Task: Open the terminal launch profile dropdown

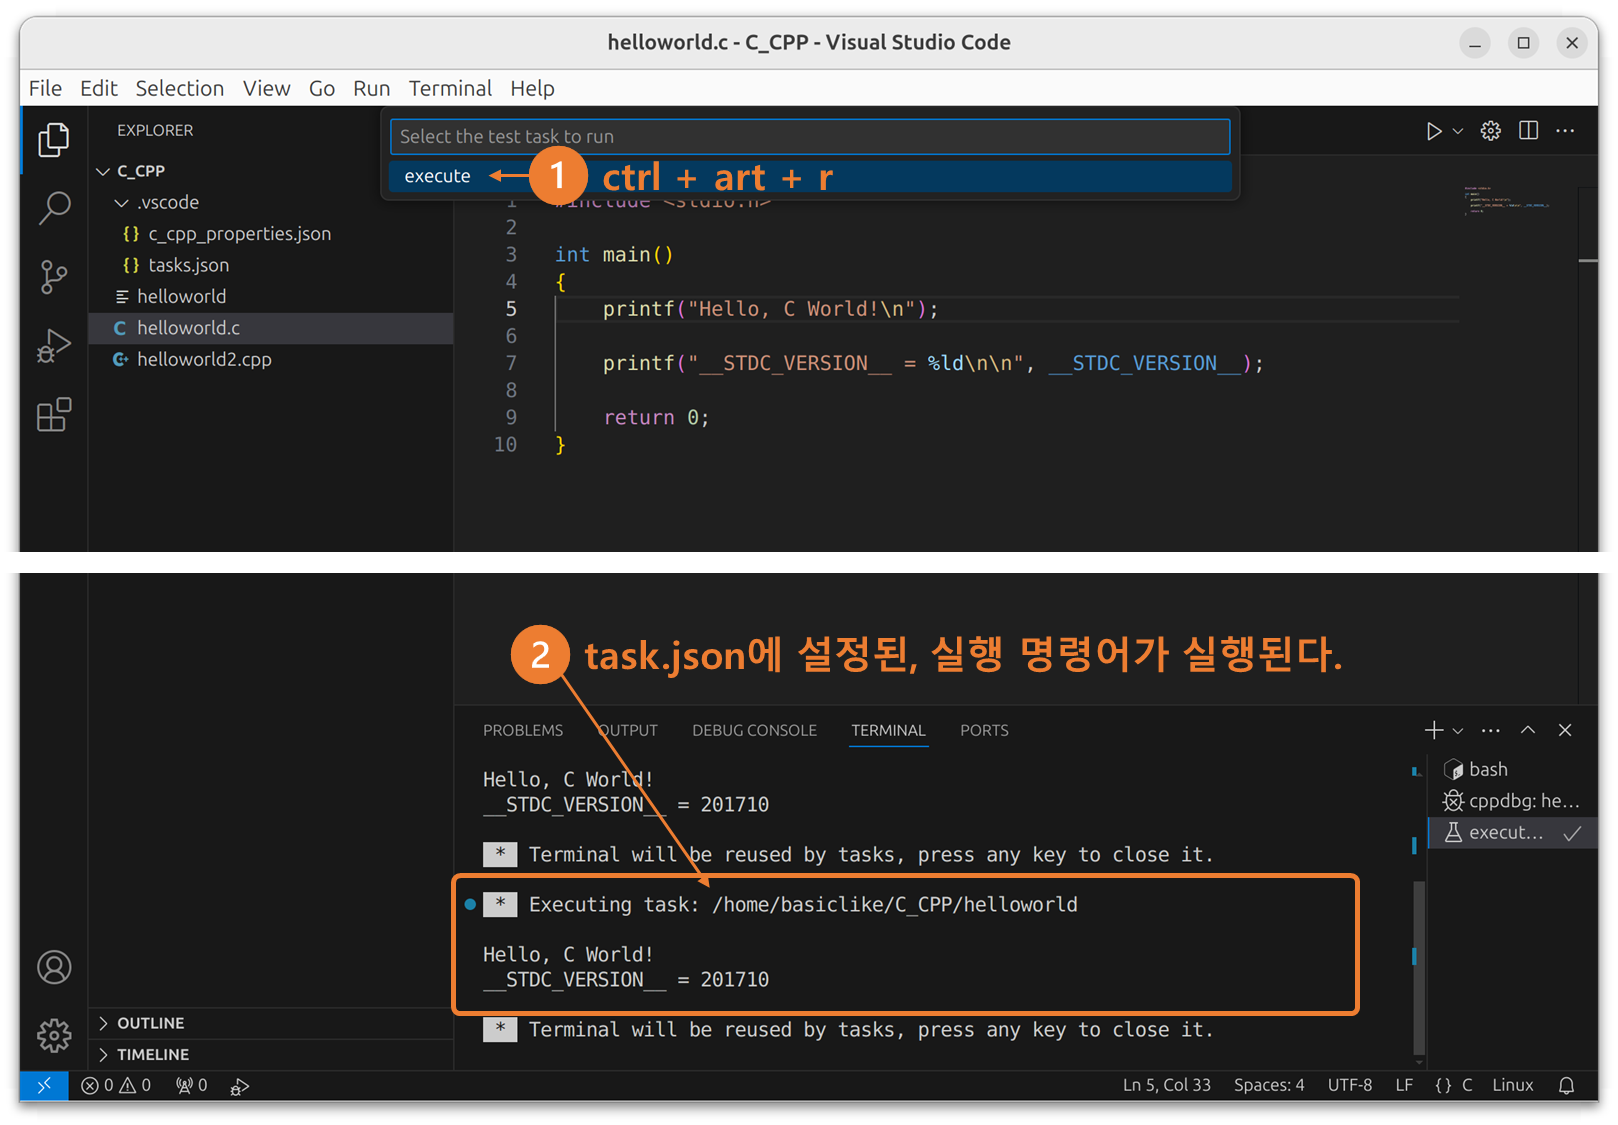Action: coord(1458,731)
